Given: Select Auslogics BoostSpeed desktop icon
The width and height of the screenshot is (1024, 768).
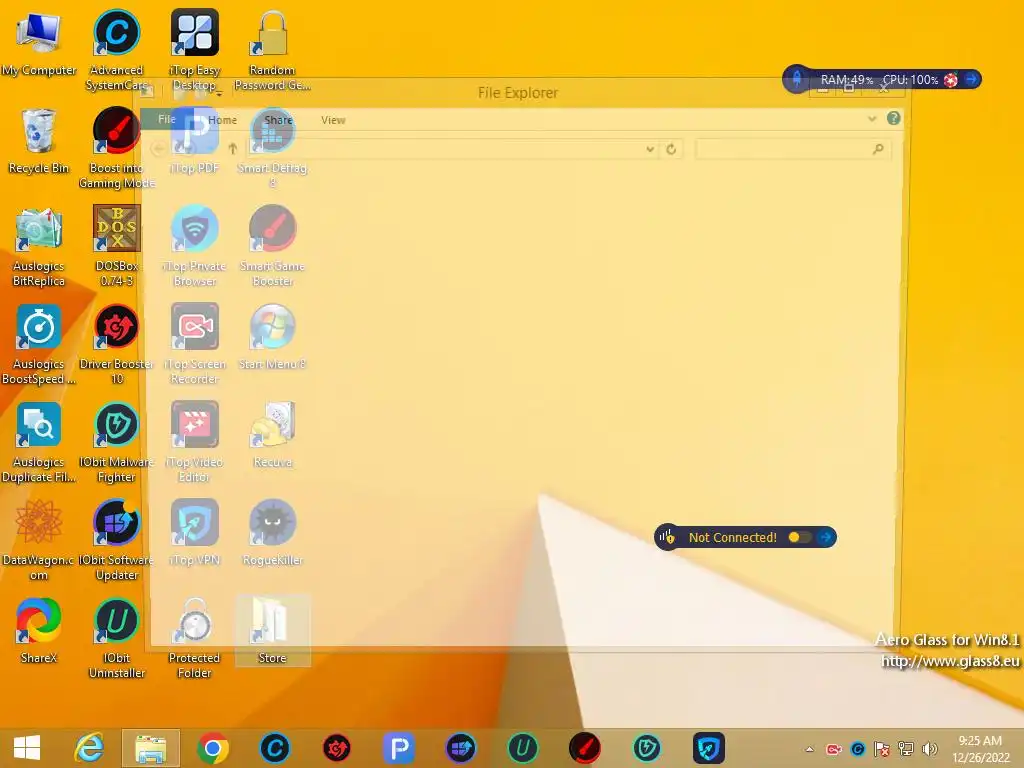Looking at the screenshot, I should coord(39,344).
